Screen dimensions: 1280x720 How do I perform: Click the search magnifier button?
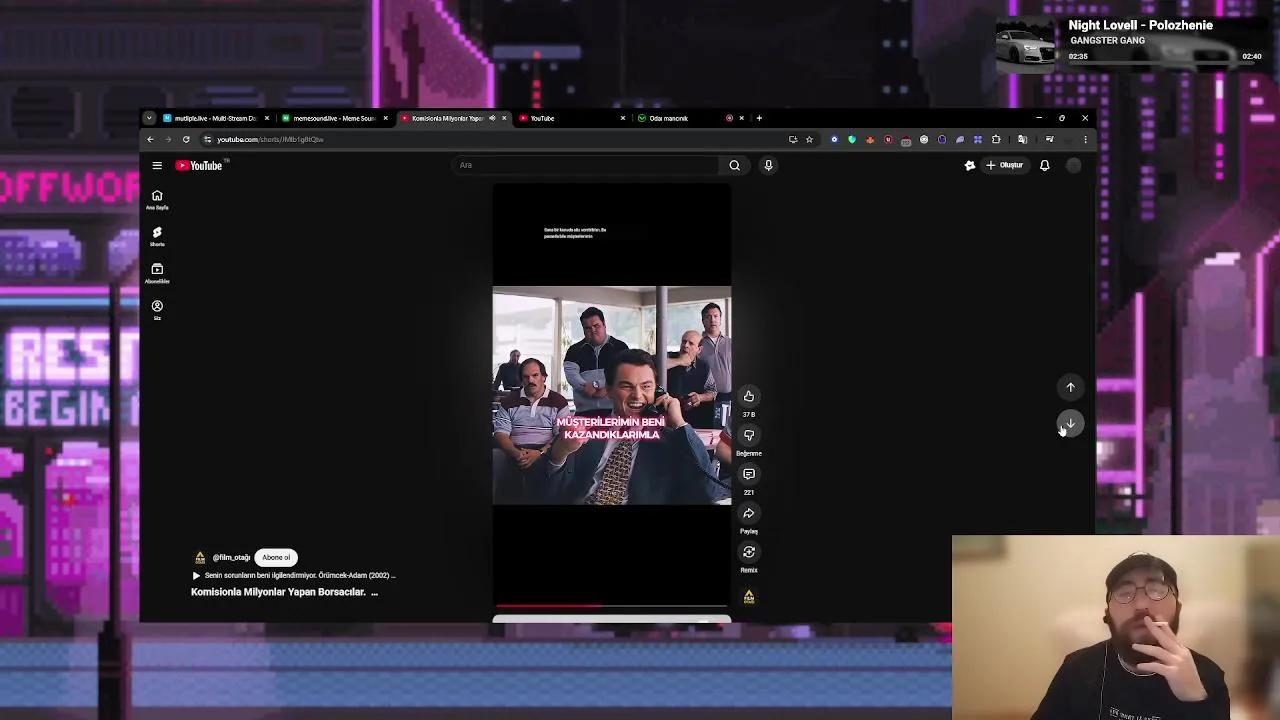pyautogui.click(x=734, y=165)
